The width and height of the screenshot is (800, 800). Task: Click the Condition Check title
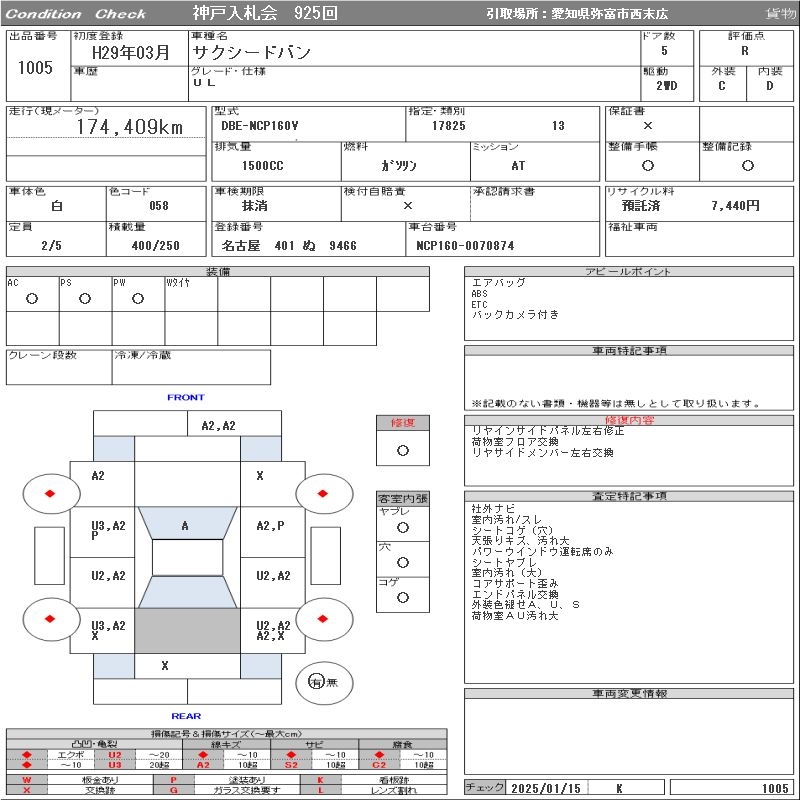coord(76,14)
